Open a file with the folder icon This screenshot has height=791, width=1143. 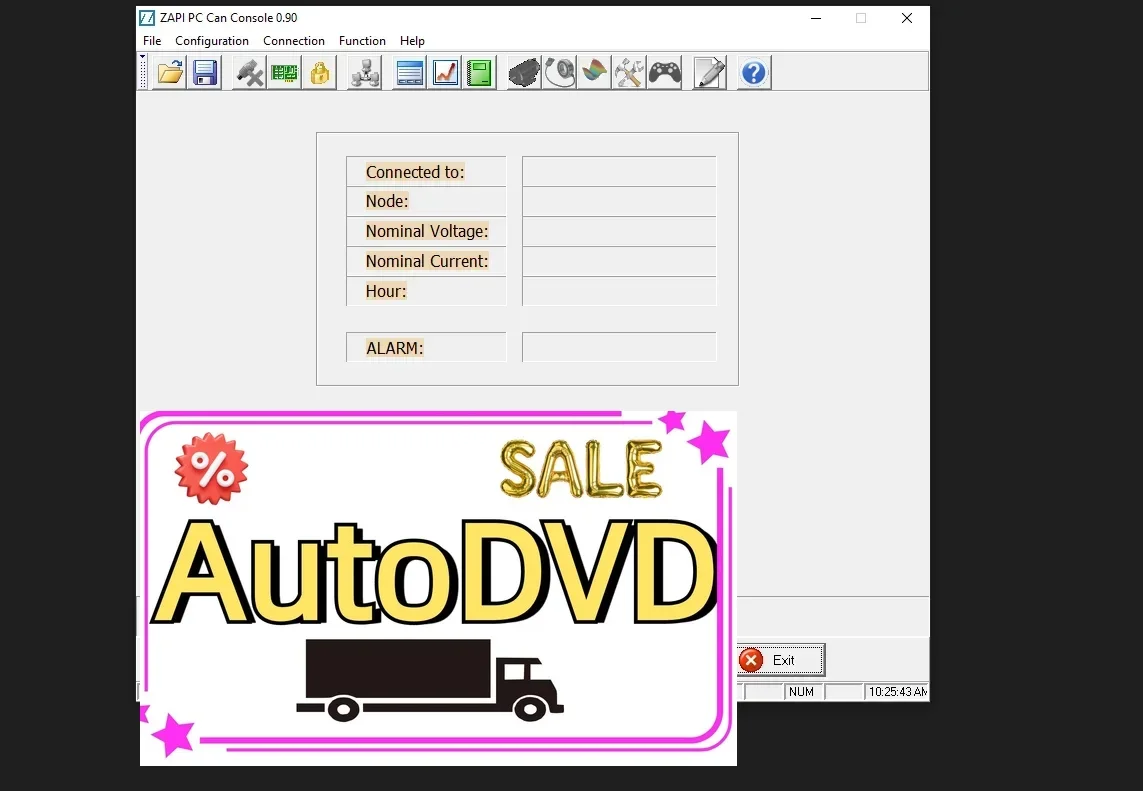(170, 73)
